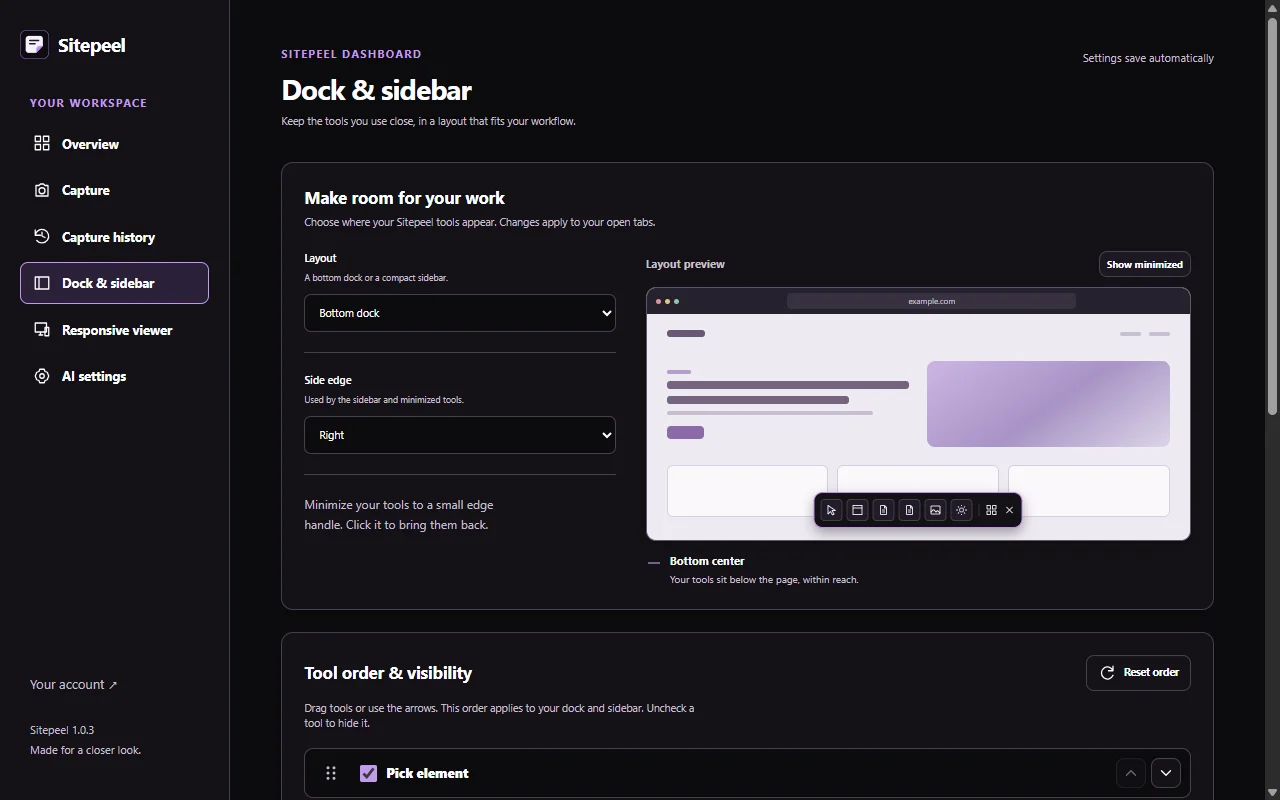This screenshot has height=800, width=1280.
Task: Open the Capture page
Action: [x=114, y=190]
